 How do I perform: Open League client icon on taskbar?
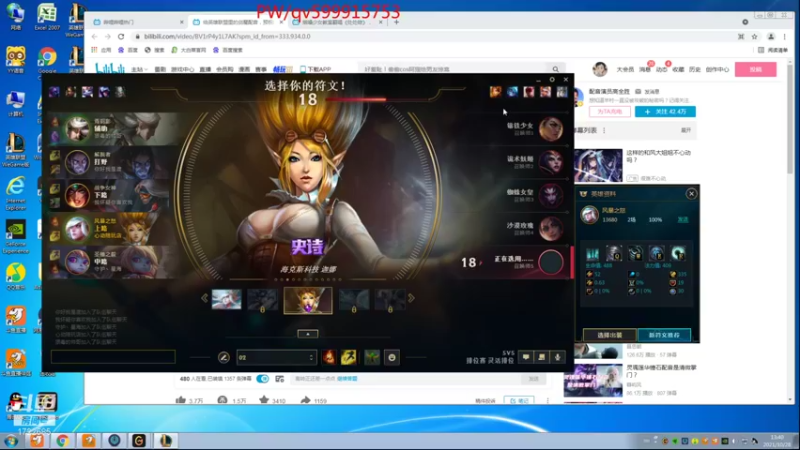pyautogui.click(x=165, y=440)
